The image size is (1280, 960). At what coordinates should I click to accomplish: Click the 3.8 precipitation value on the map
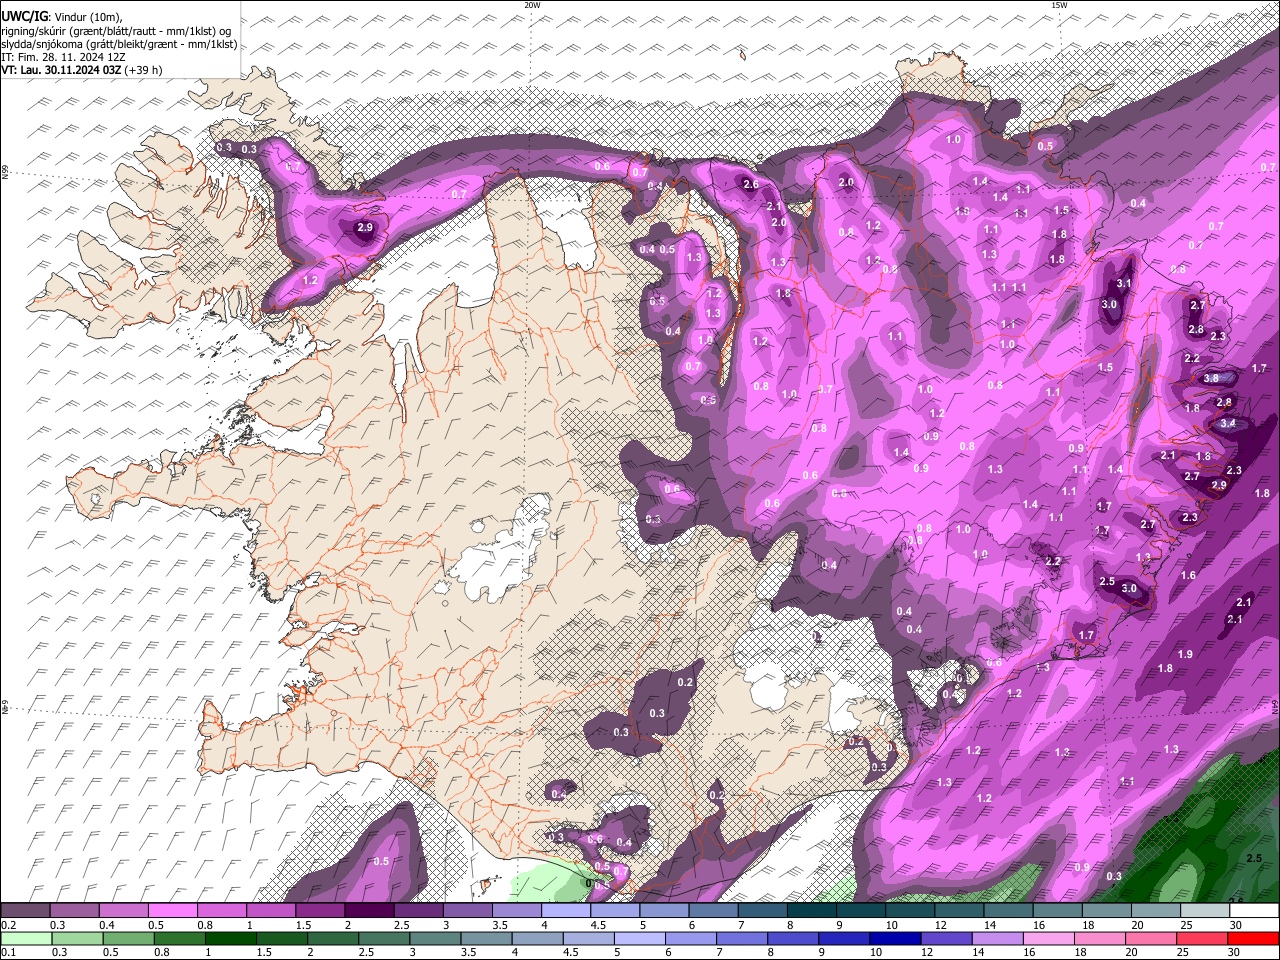(x=1211, y=378)
